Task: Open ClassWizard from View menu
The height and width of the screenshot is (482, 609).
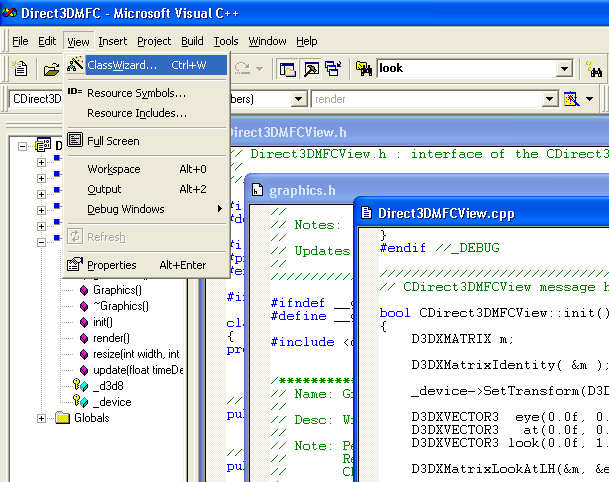Action: [146, 65]
